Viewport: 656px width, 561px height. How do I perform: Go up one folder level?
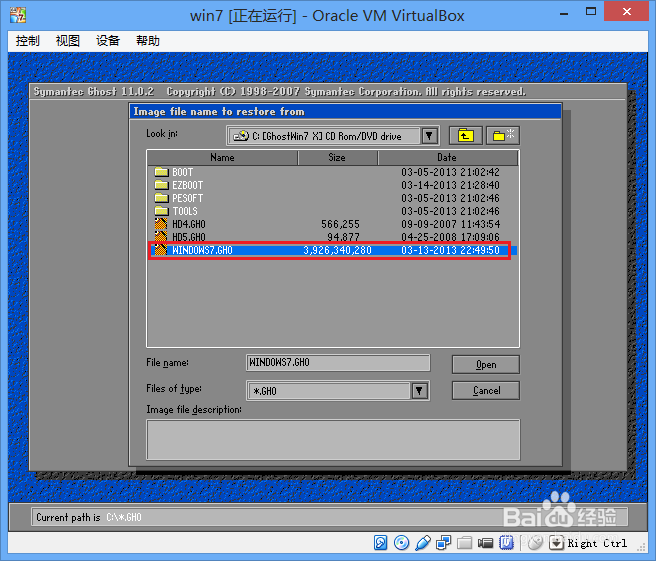pyautogui.click(x=466, y=136)
